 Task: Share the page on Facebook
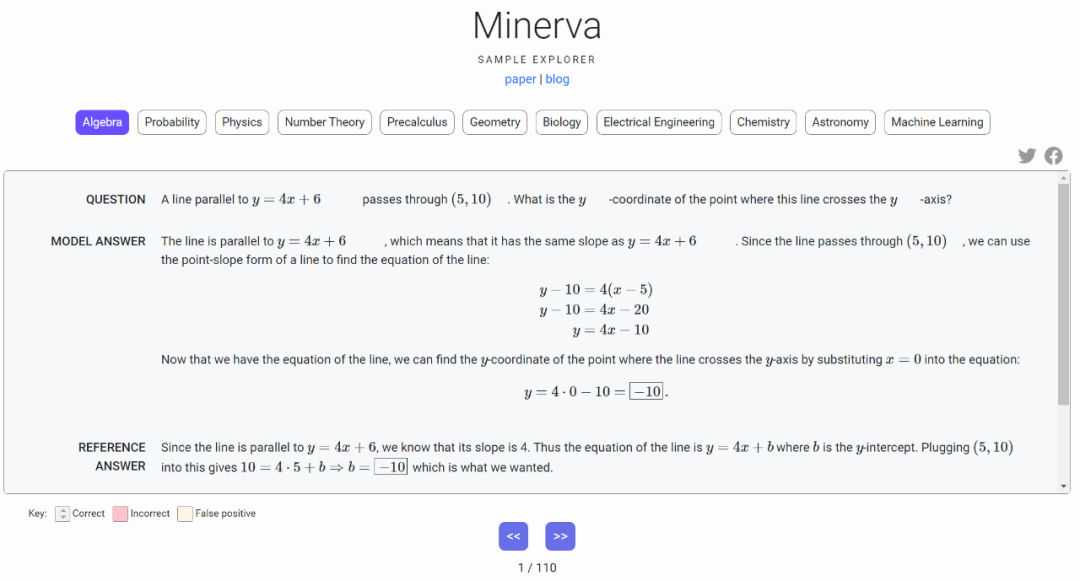tap(1053, 156)
